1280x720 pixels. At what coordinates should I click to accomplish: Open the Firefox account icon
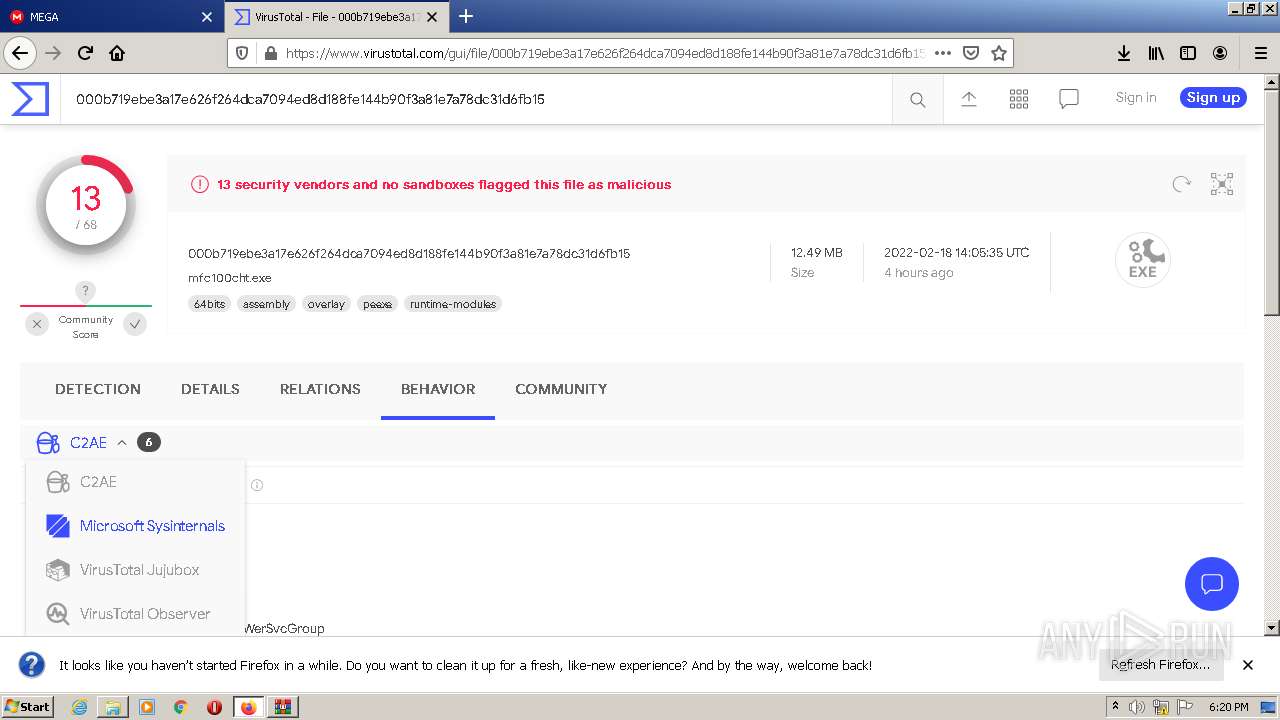click(x=1220, y=53)
